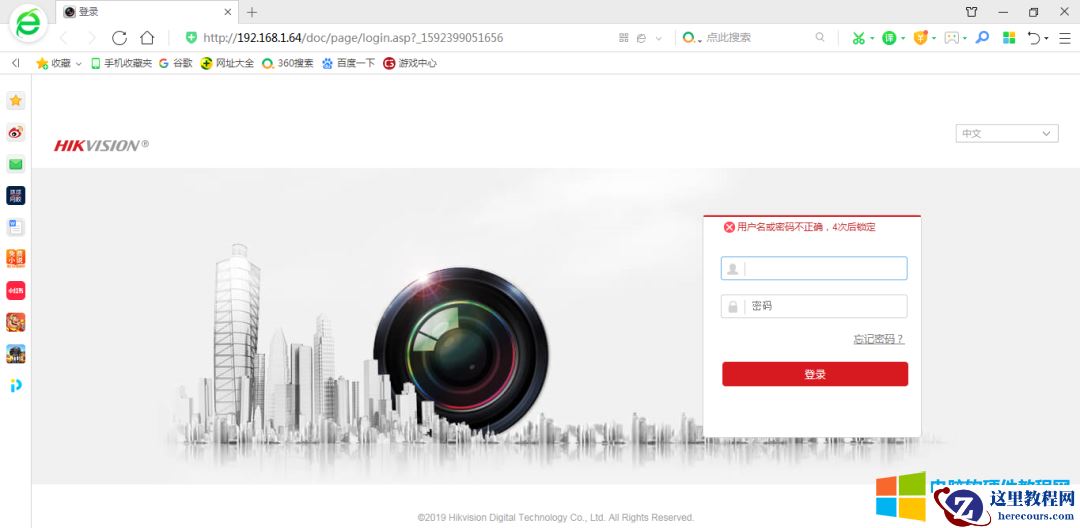The height and width of the screenshot is (528, 1080).
Task: Open the 谷歌 bookmark
Action: pos(176,63)
